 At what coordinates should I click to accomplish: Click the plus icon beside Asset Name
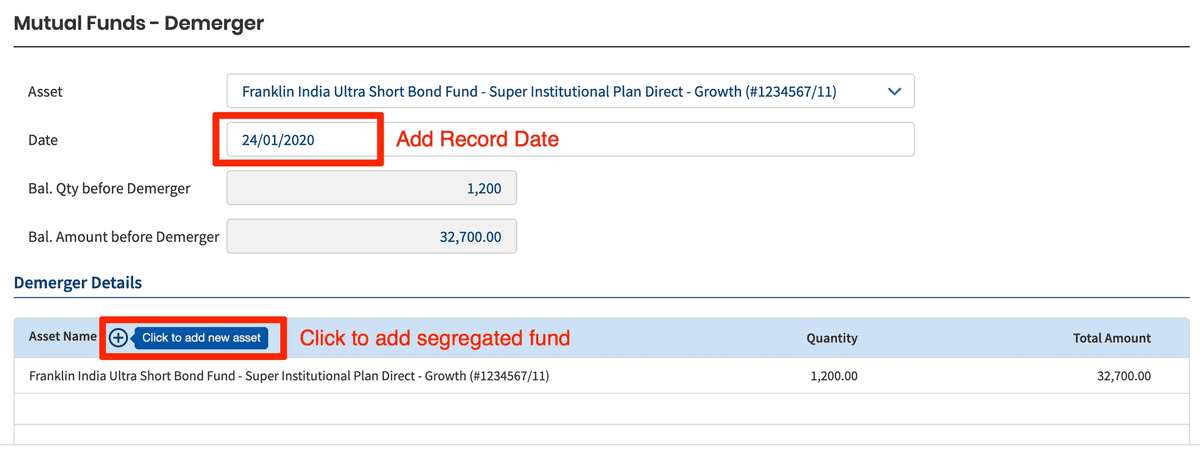point(118,338)
